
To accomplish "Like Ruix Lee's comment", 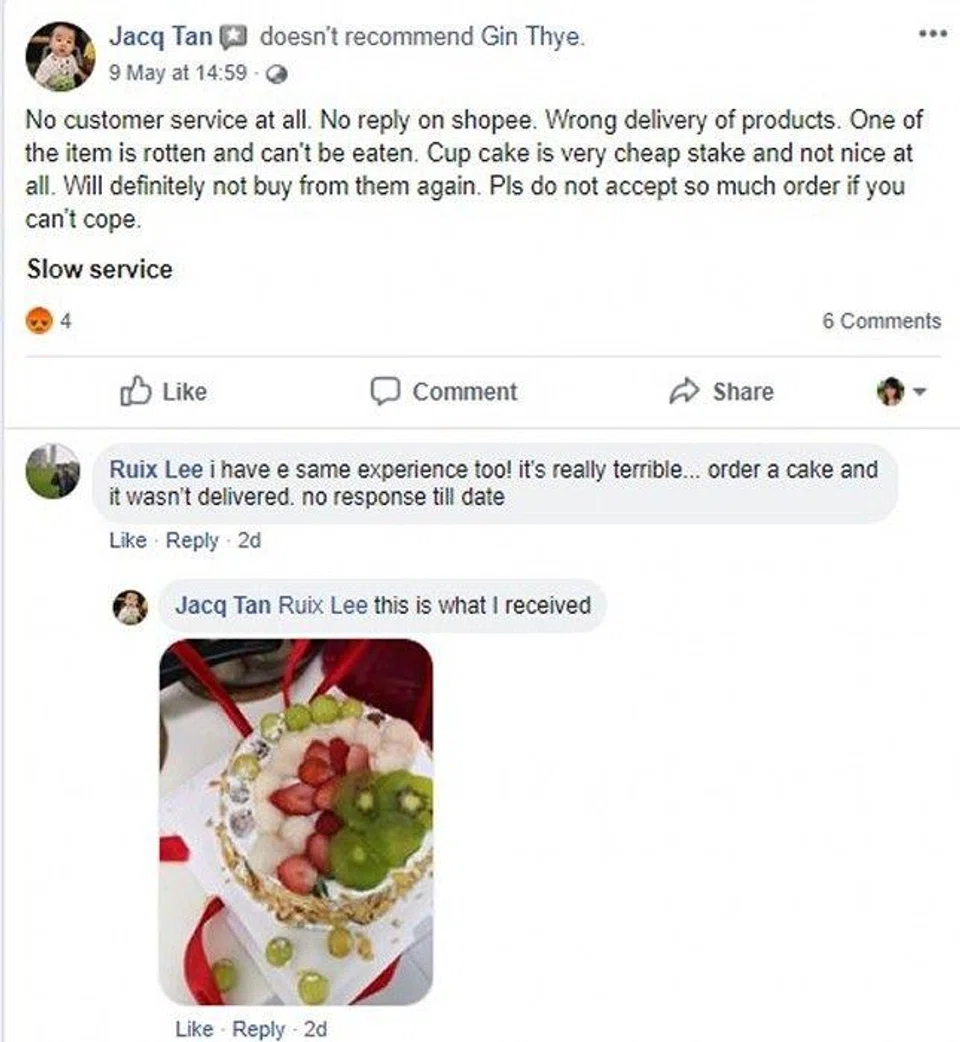I will [x=127, y=541].
